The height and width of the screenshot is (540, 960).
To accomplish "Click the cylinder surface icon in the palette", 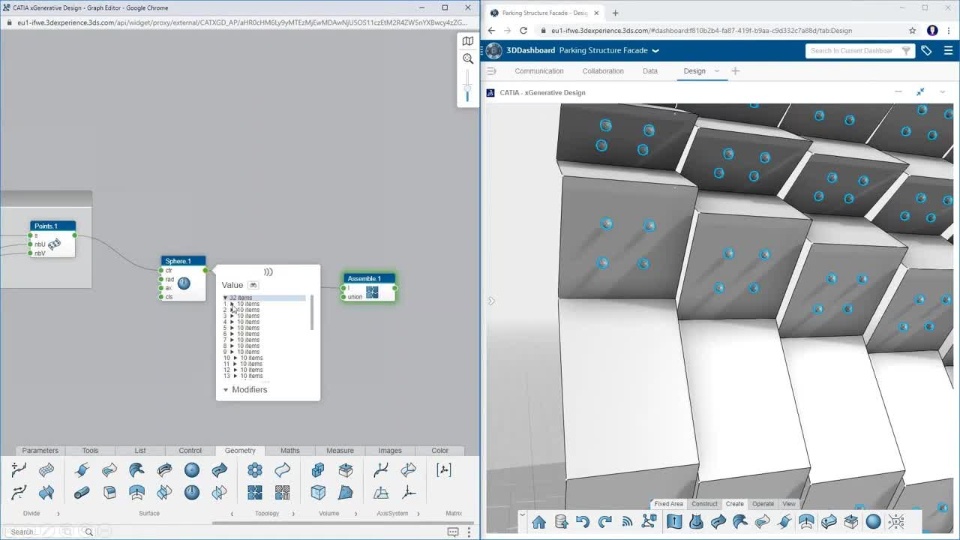I will [x=81, y=492].
